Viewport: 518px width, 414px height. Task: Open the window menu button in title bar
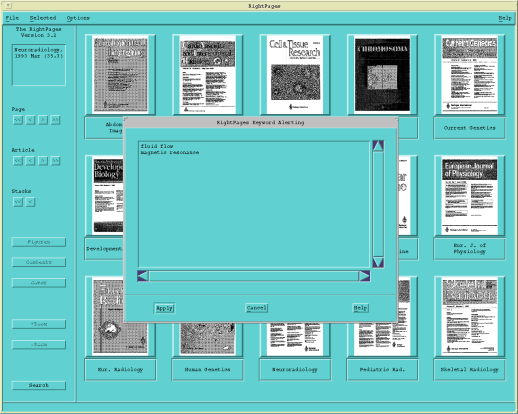coord(9,6)
